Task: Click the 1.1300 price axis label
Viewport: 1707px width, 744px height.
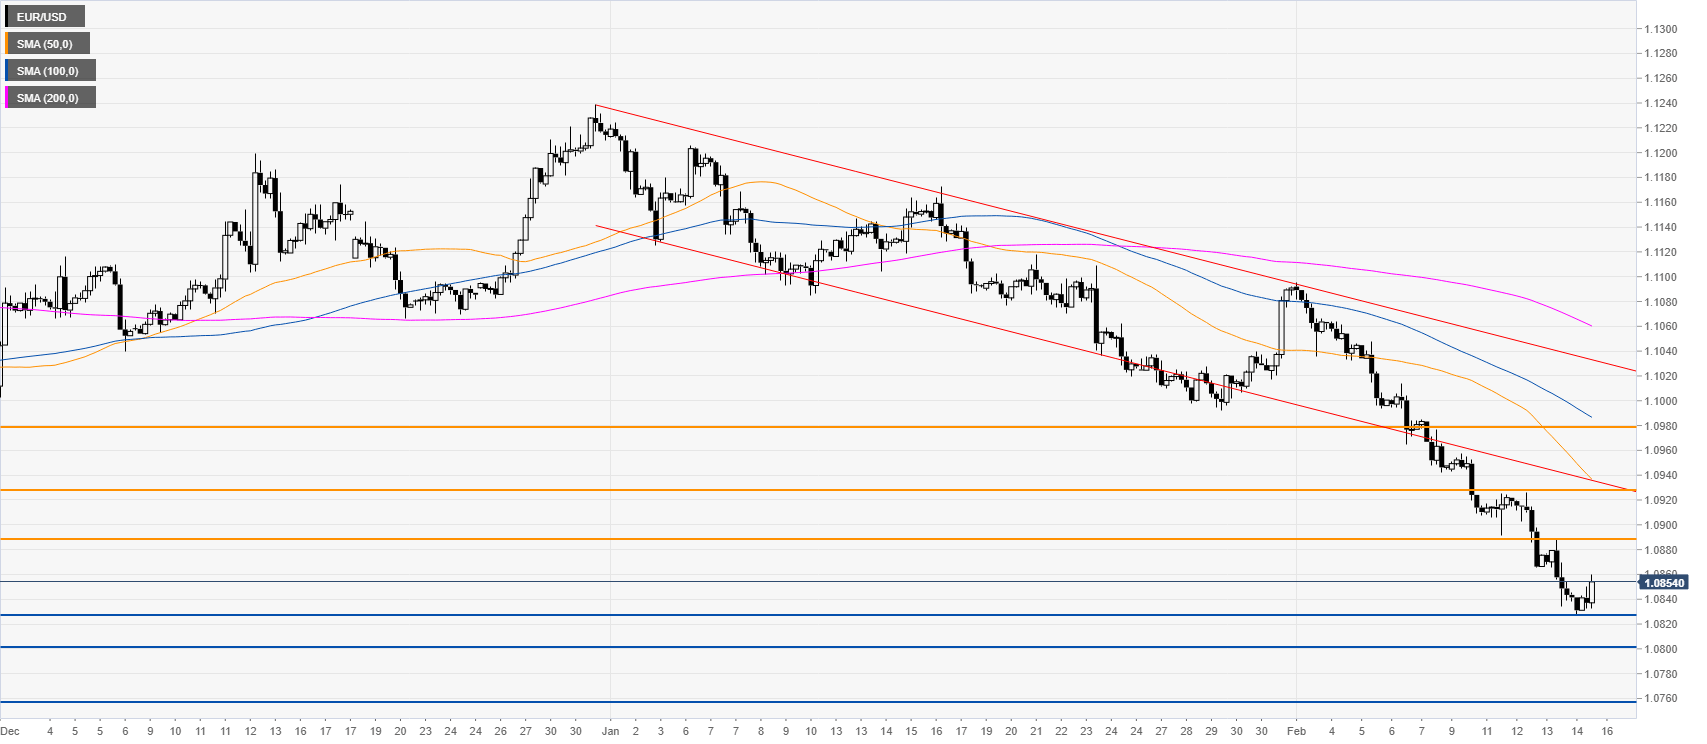Action: pos(1660,29)
